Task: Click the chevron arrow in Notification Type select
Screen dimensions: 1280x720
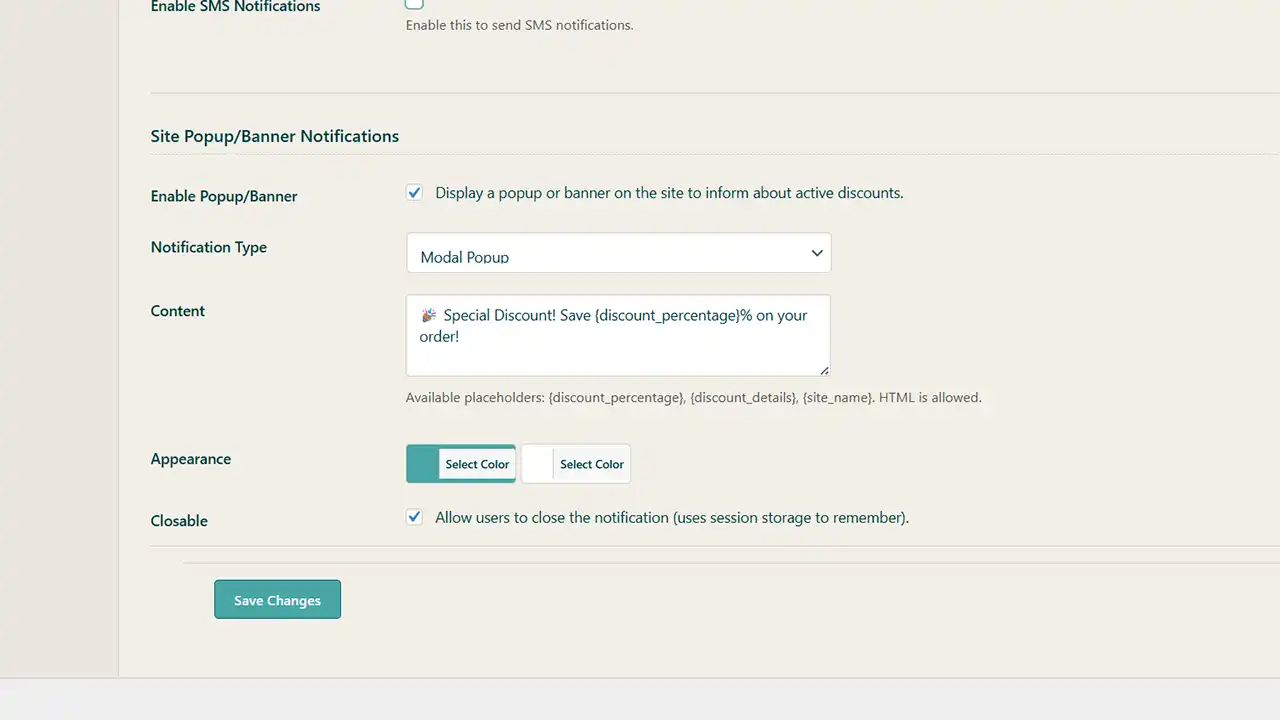Action: [x=817, y=254]
